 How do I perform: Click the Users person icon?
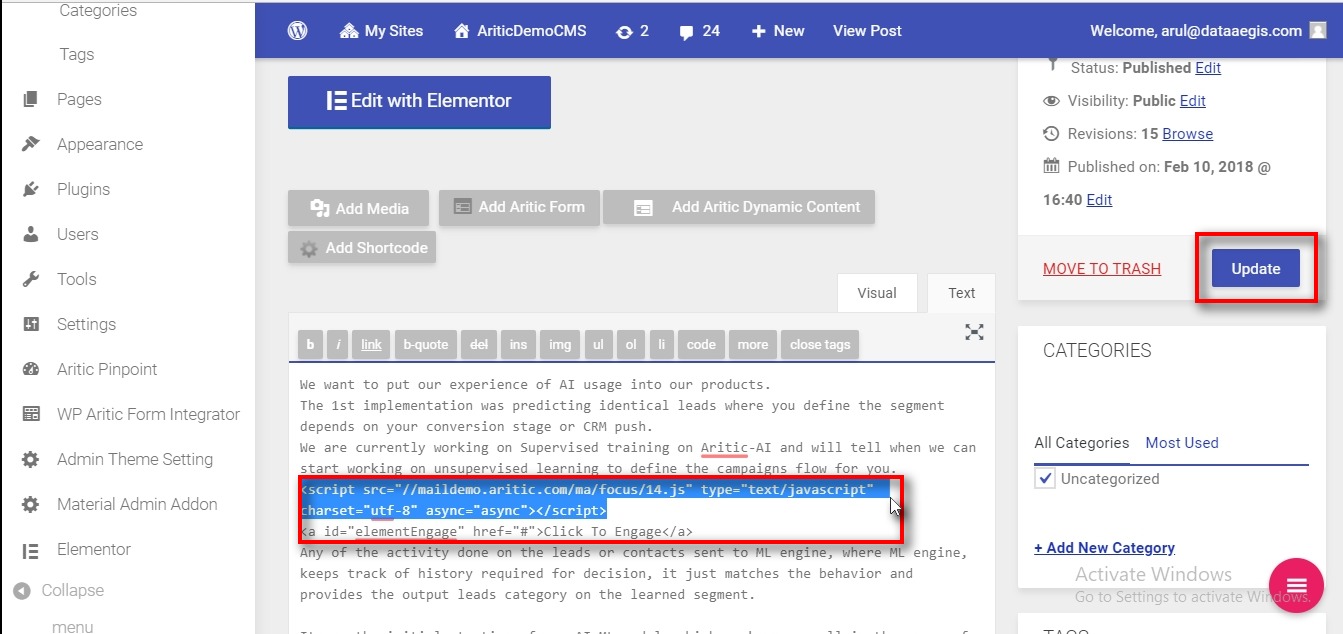31,234
